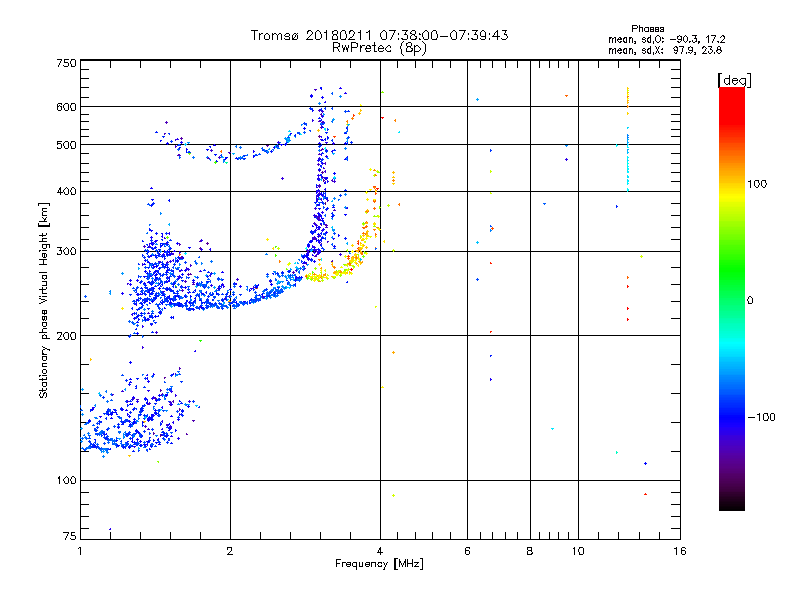Click the Stationary phase Virtual Height axis title
Viewport: 800px width, 600px height.
pos(44,300)
